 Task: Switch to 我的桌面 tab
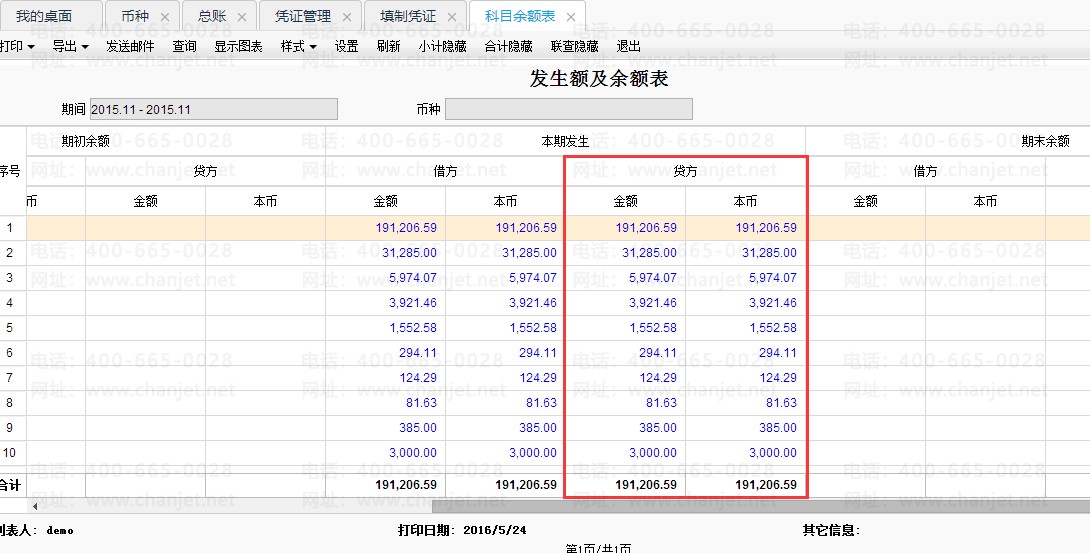(x=44, y=17)
